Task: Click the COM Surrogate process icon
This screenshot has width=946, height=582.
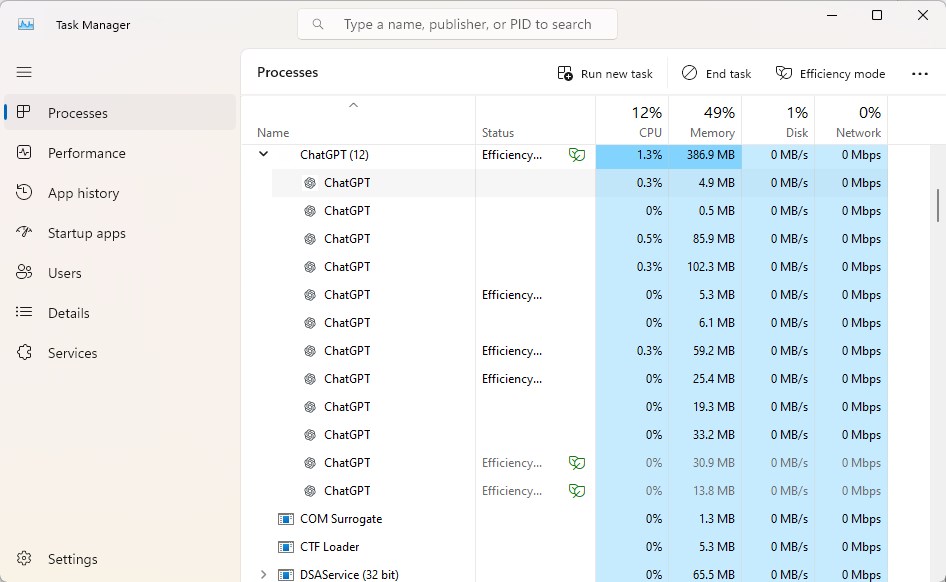Action: 286,519
